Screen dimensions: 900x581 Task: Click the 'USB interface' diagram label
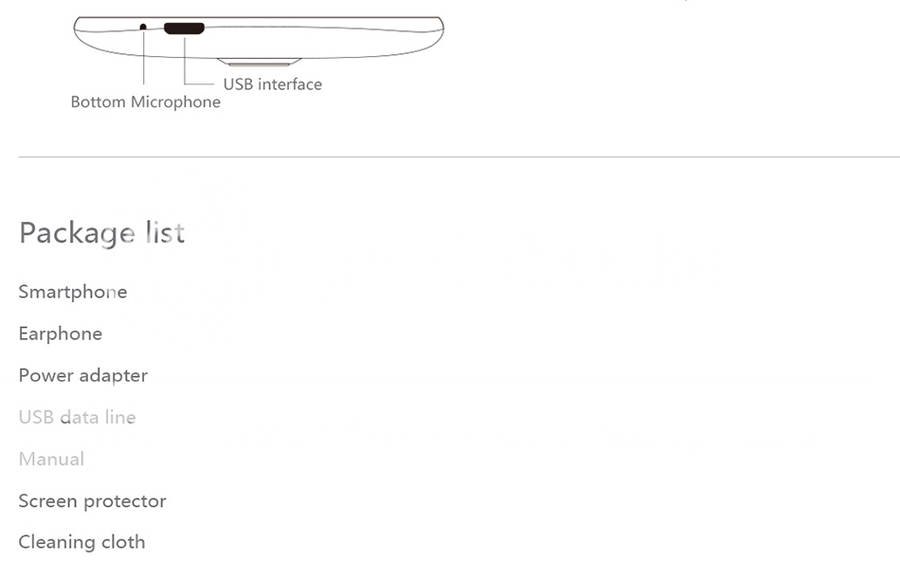pos(272,84)
